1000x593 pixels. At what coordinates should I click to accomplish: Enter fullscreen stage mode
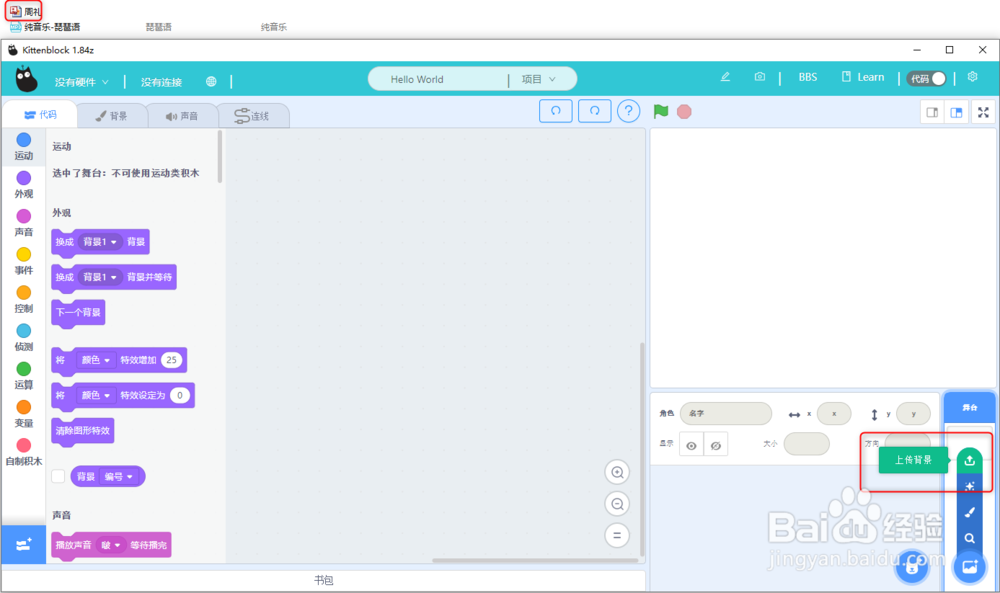click(x=983, y=113)
